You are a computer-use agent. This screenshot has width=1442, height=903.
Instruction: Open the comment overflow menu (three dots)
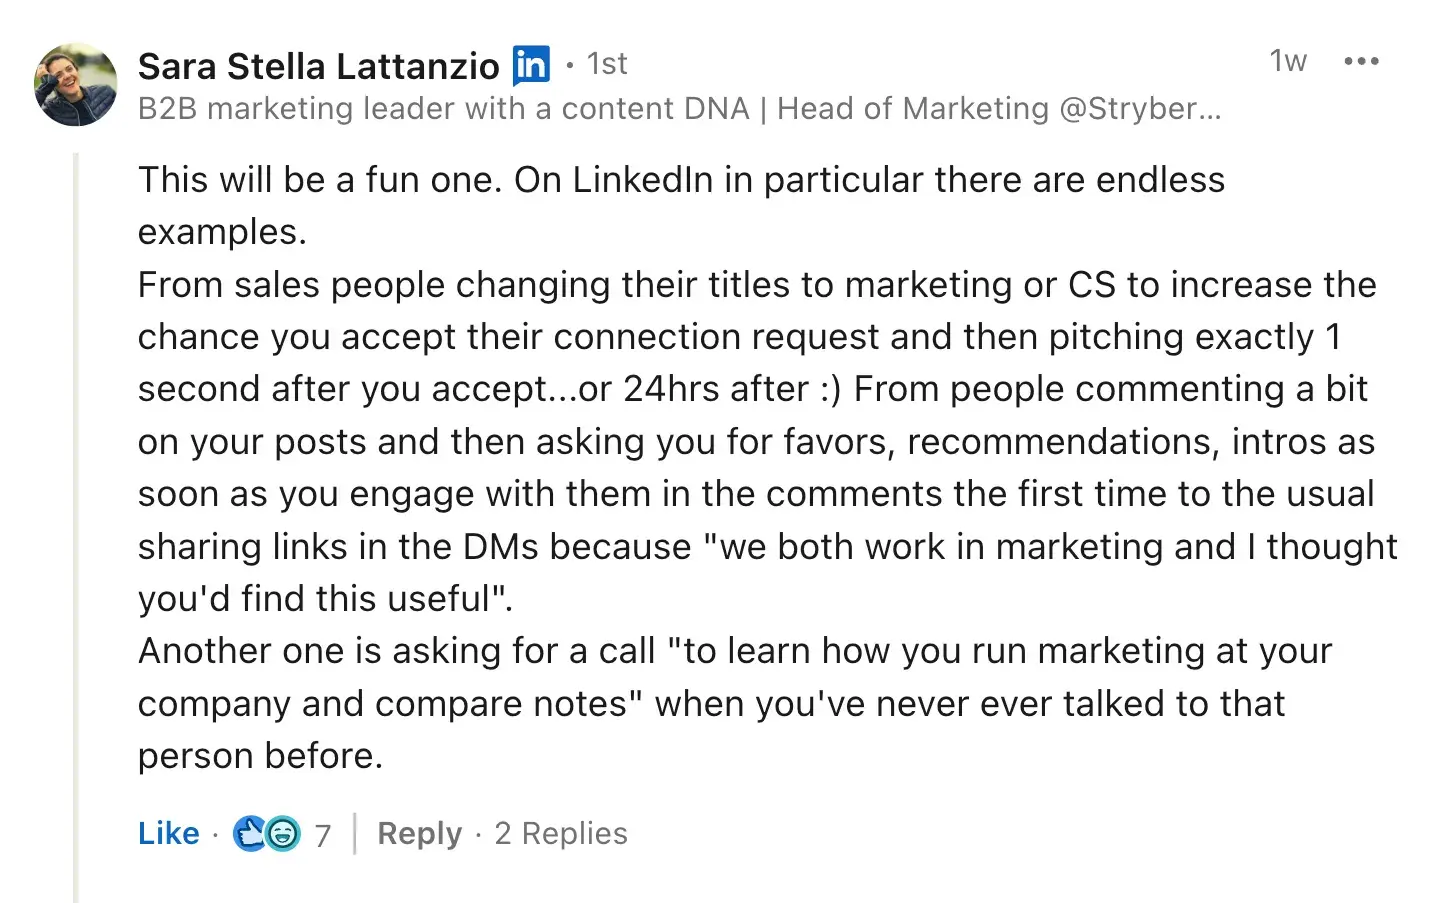[x=1360, y=62]
